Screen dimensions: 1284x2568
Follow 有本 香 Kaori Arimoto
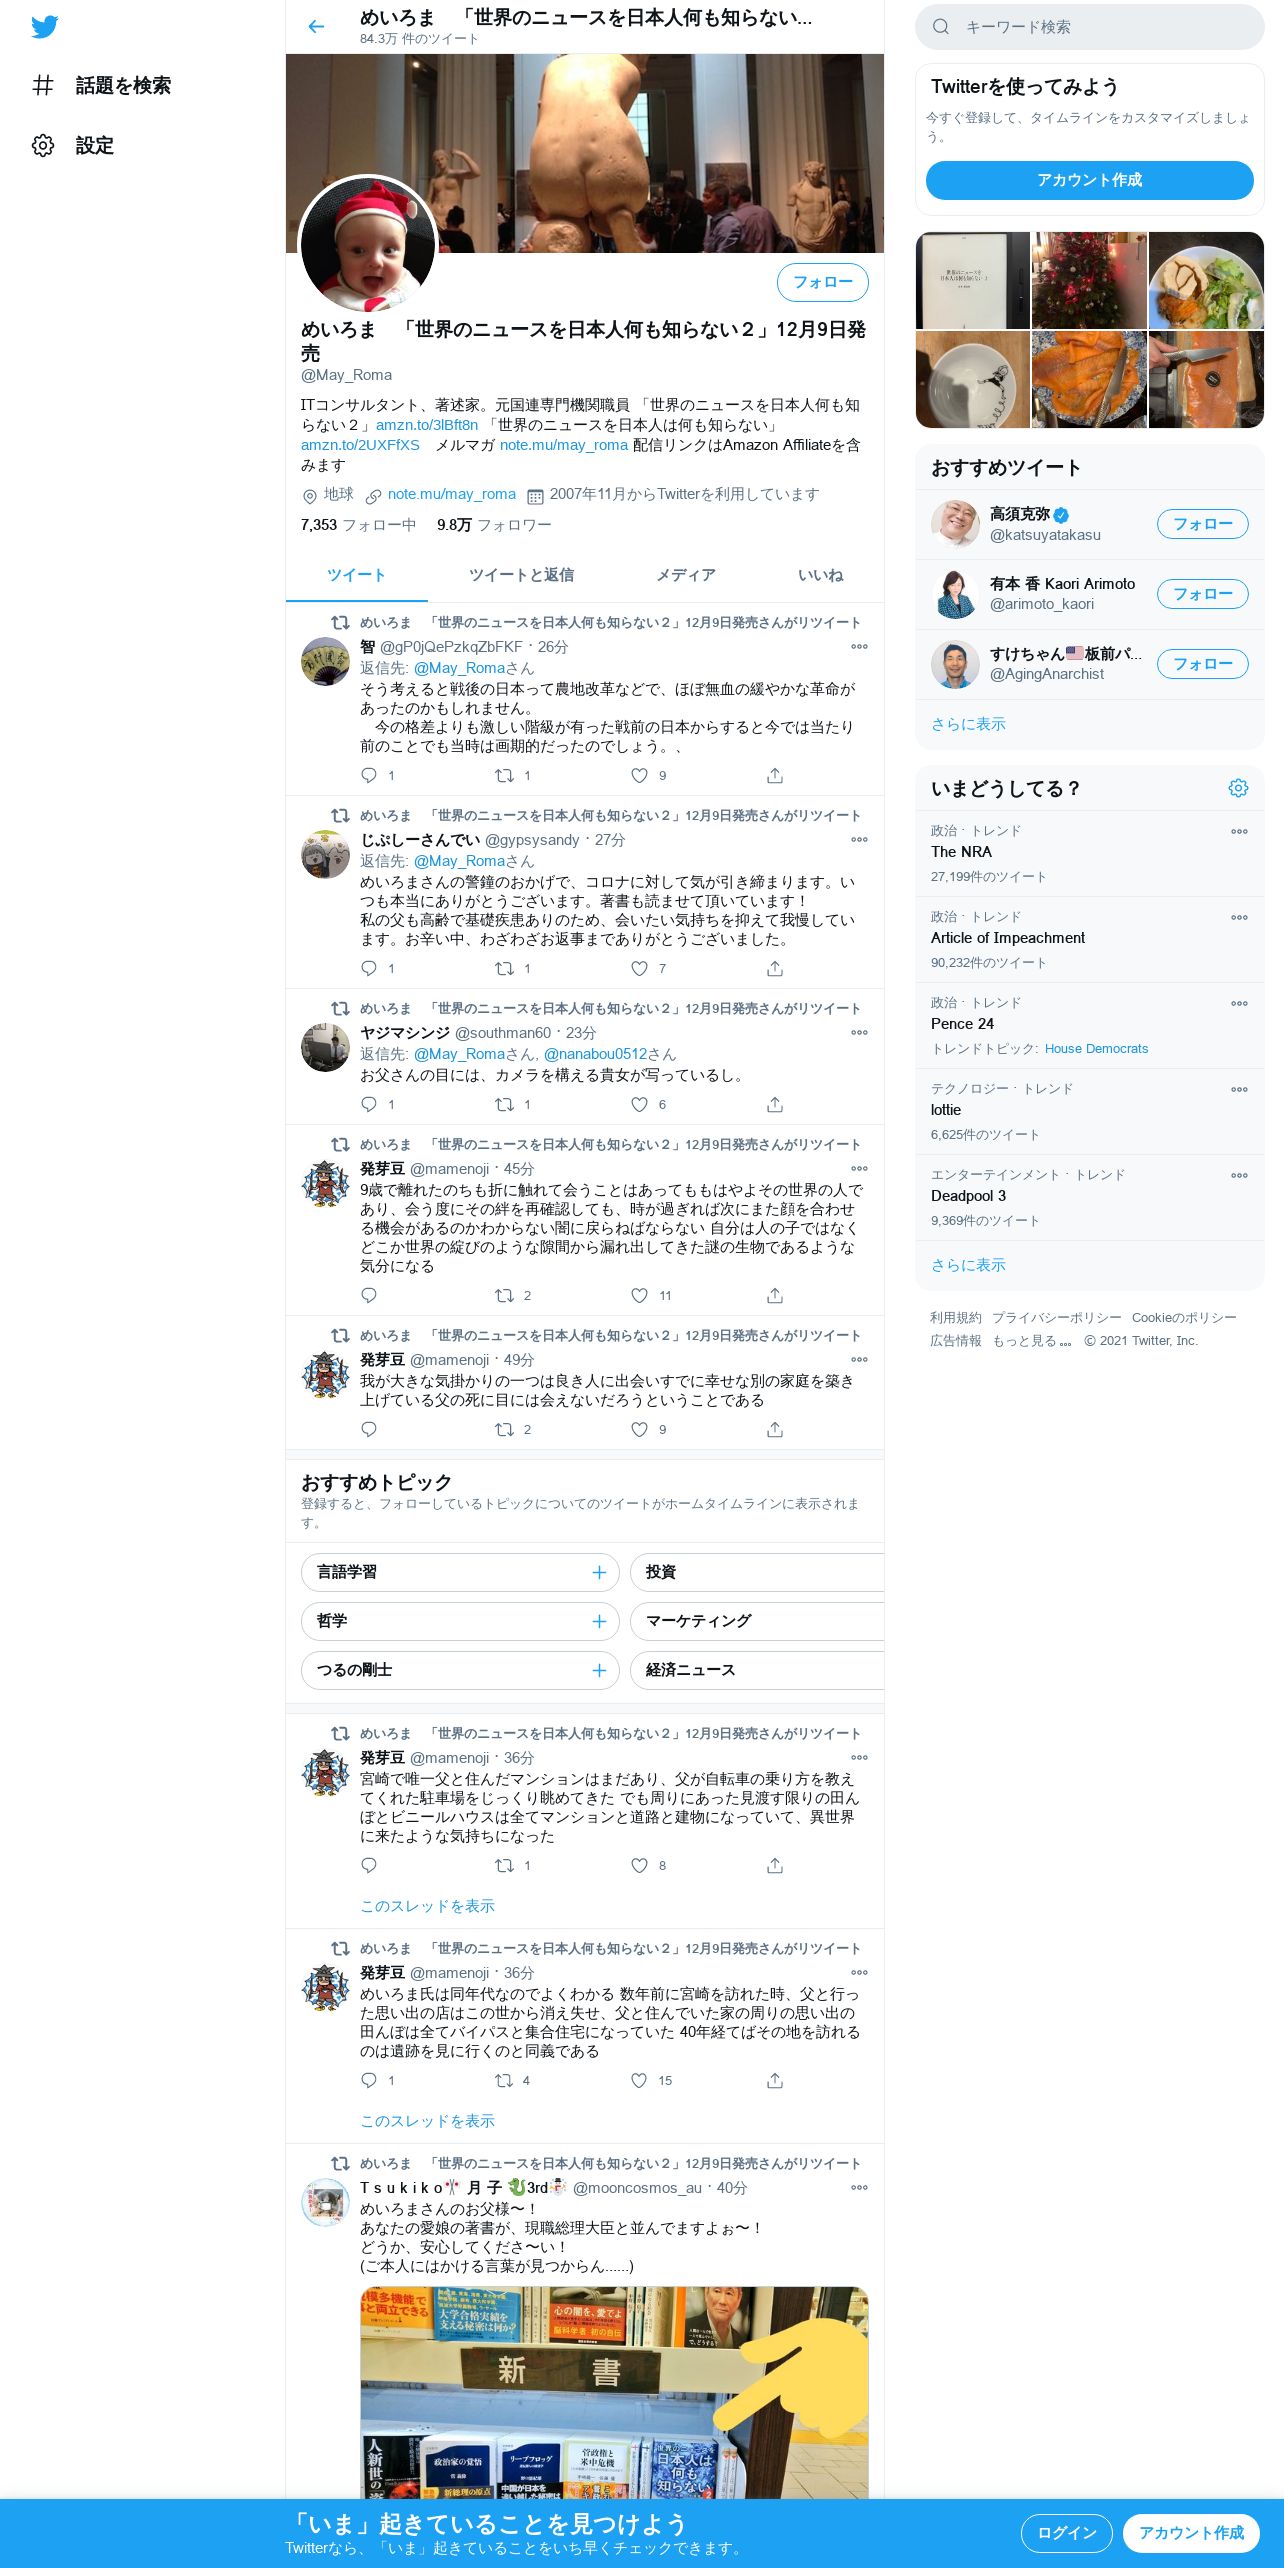(x=1202, y=594)
